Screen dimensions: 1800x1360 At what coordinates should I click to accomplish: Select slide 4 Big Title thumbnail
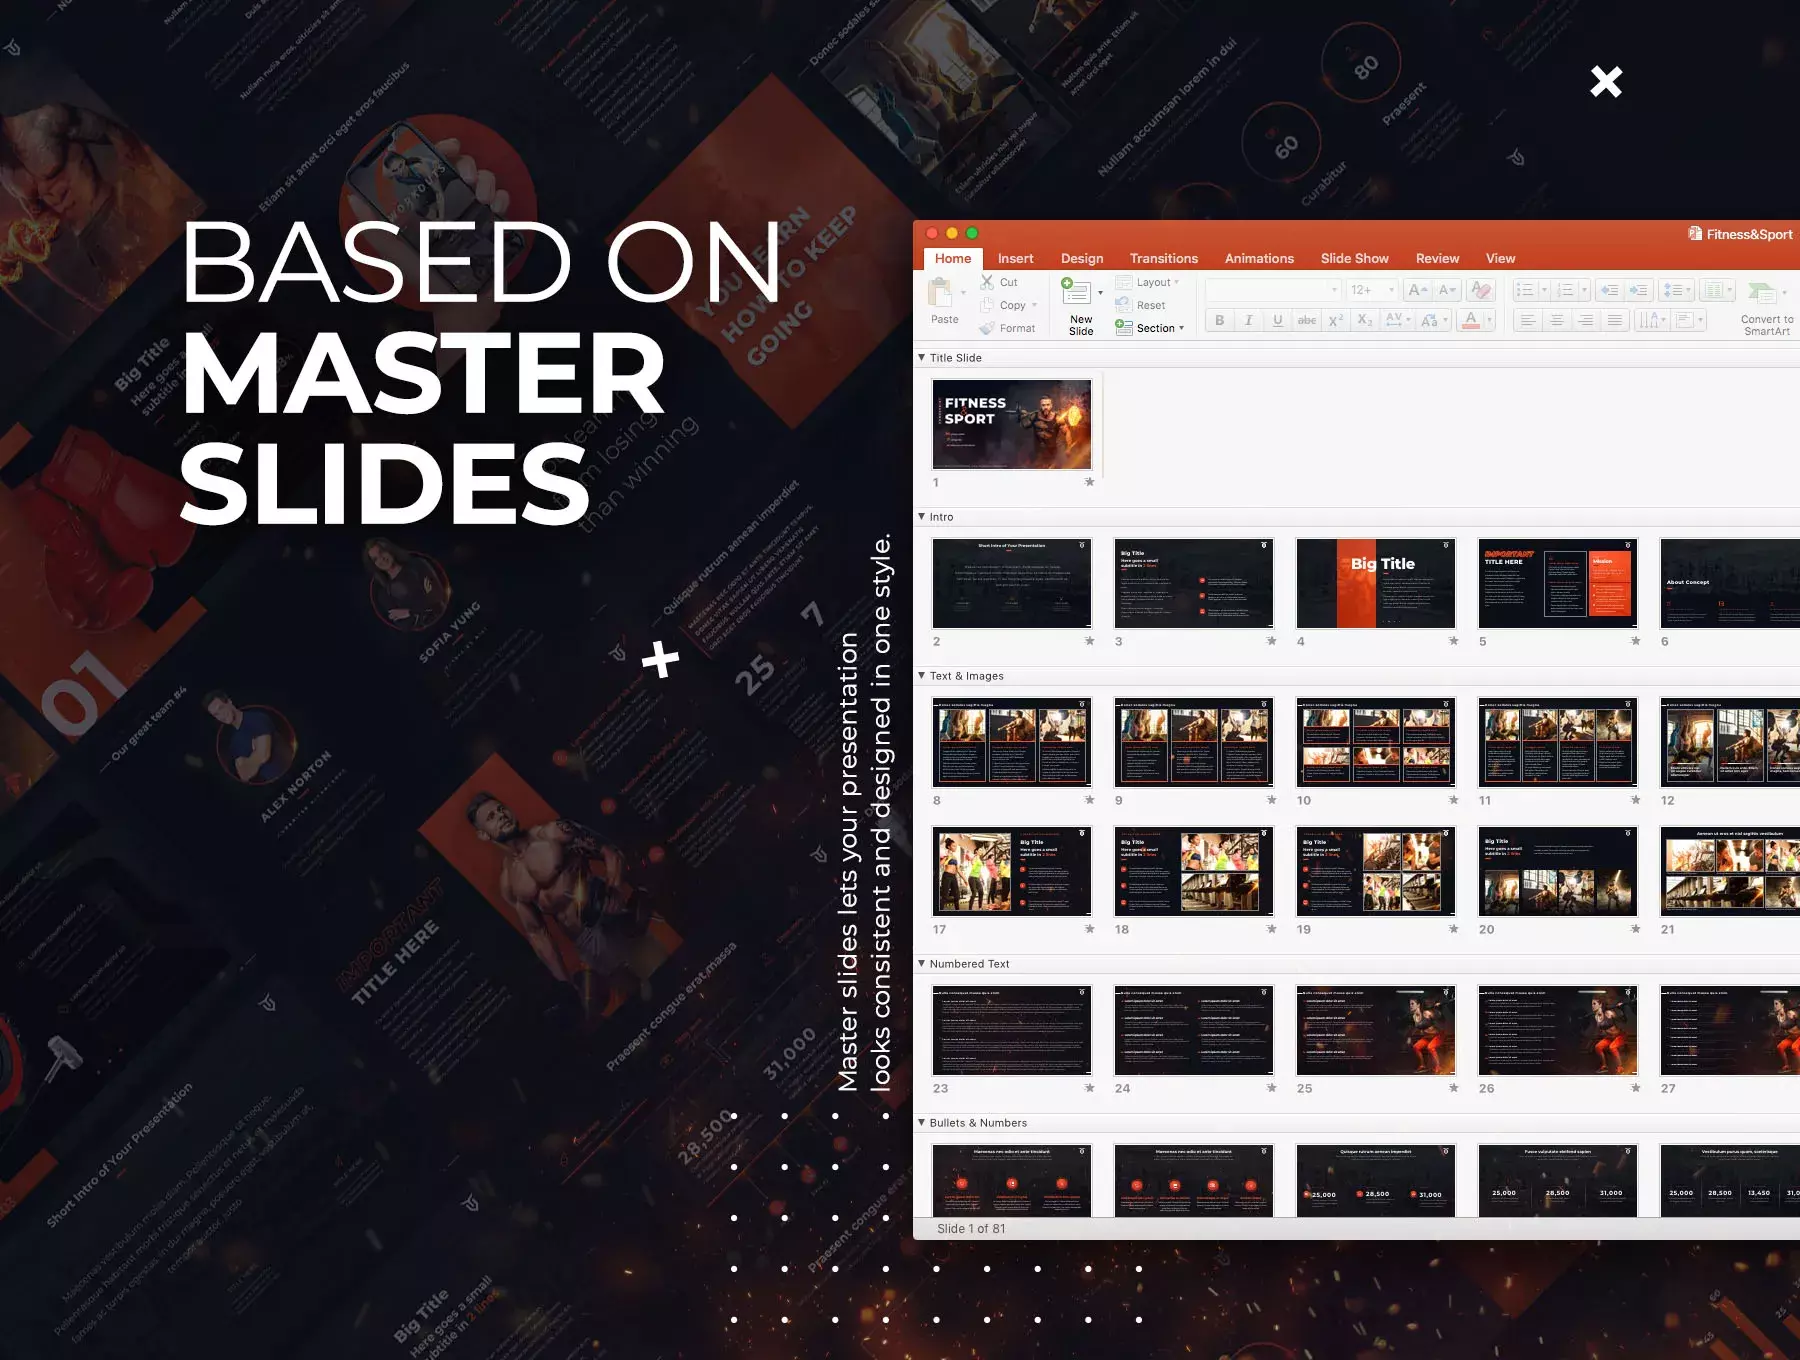tap(1376, 583)
